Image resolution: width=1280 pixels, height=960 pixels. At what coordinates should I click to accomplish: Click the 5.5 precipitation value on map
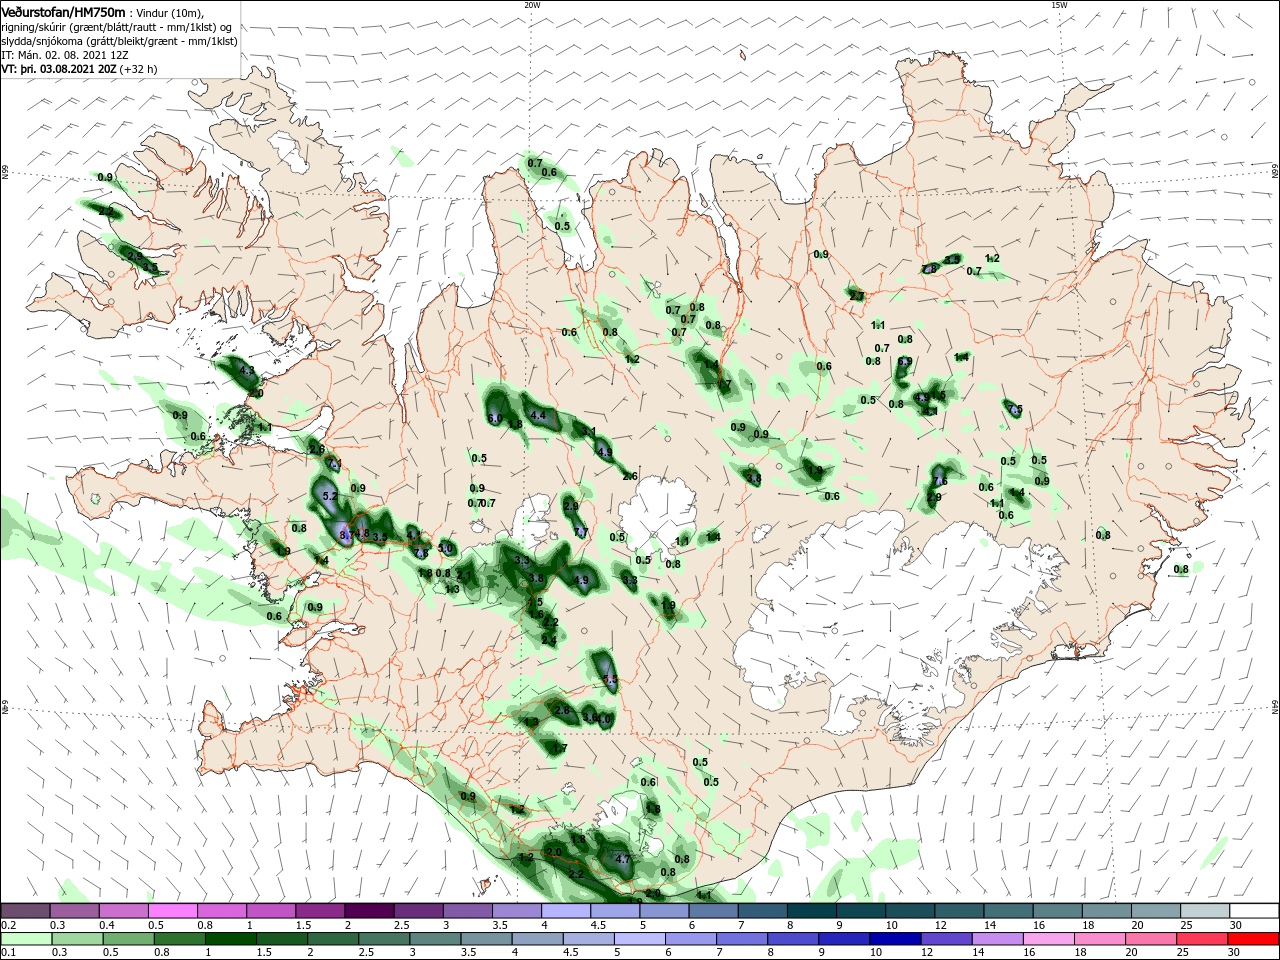(610, 681)
